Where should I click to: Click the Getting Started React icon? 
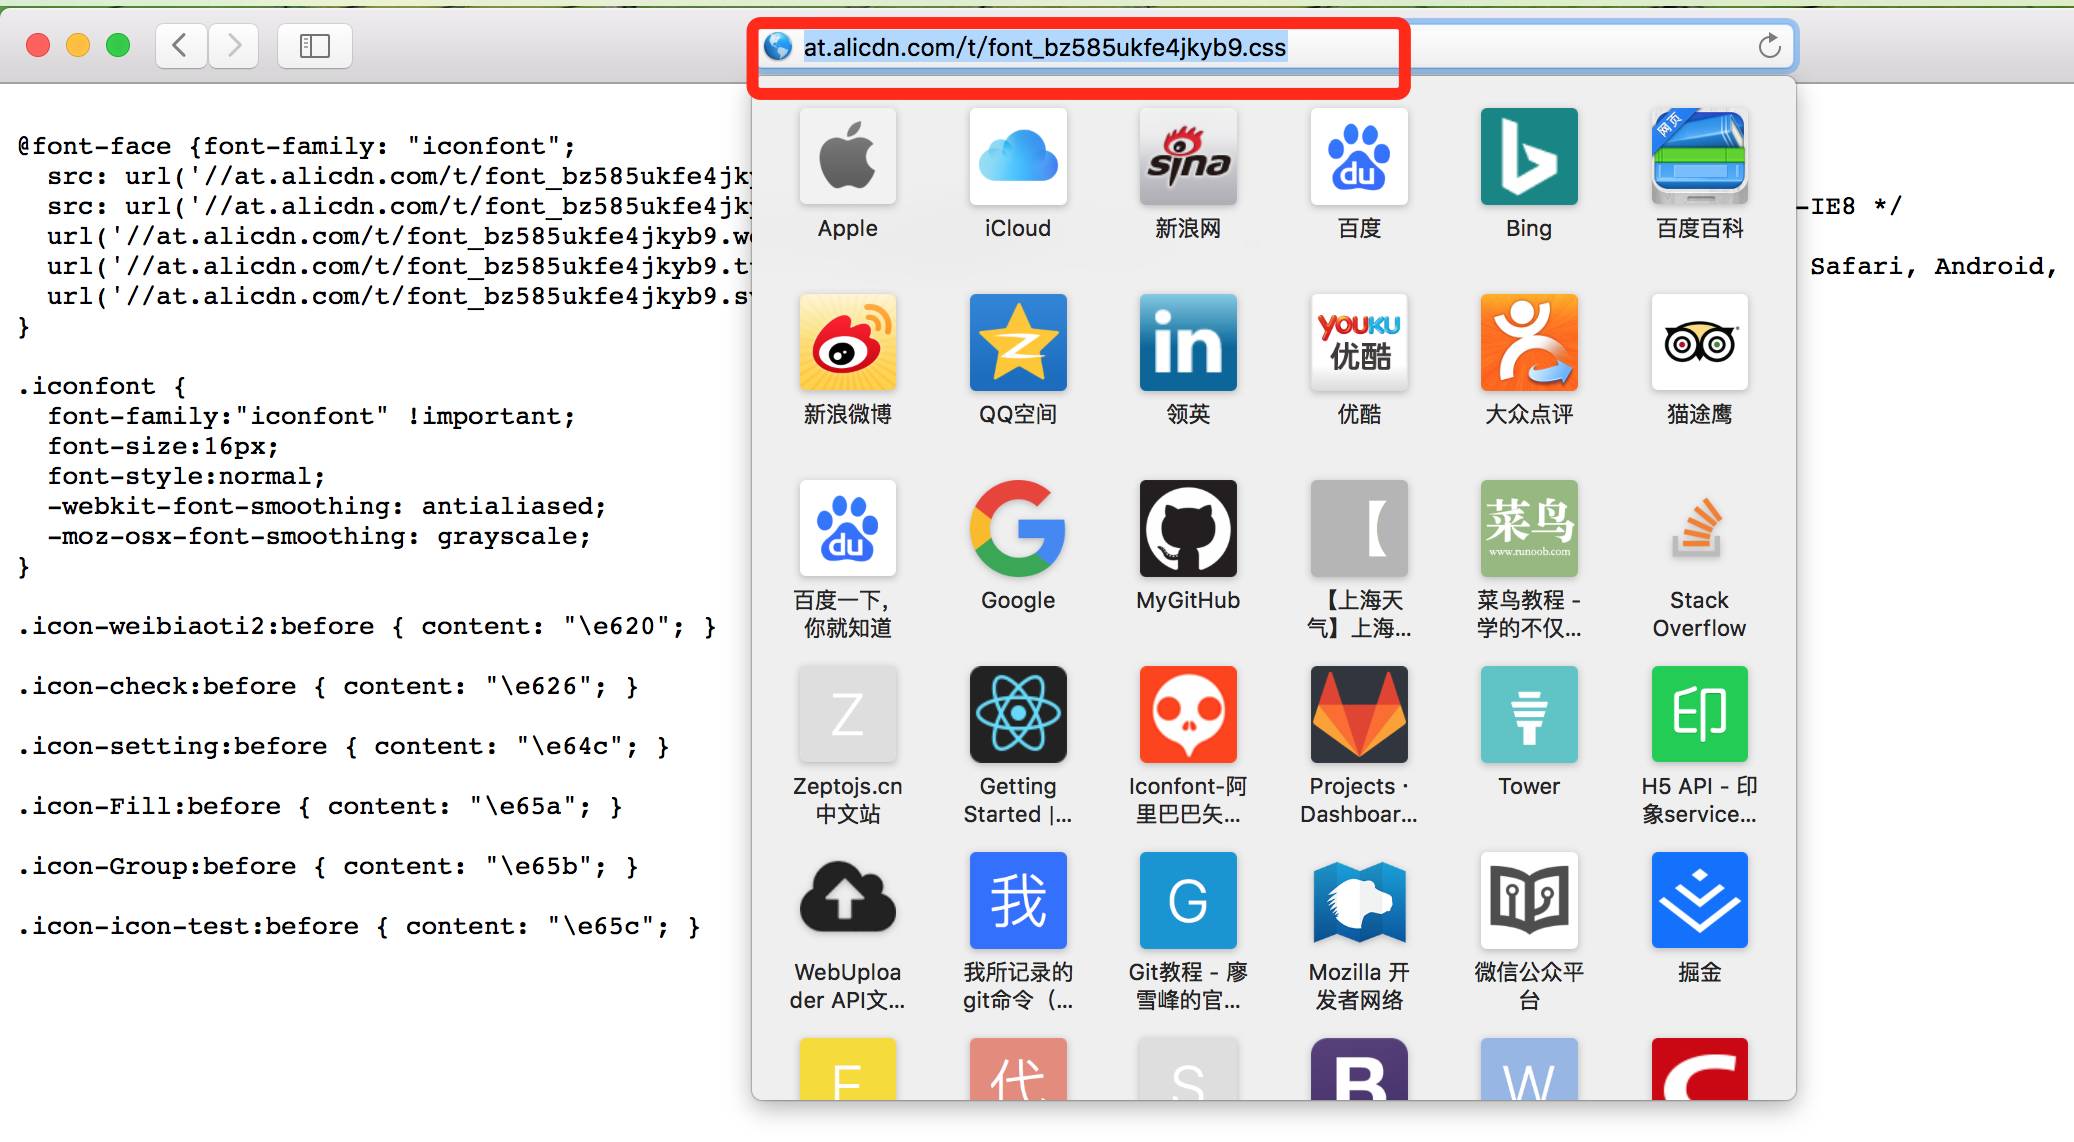(x=1017, y=715)
